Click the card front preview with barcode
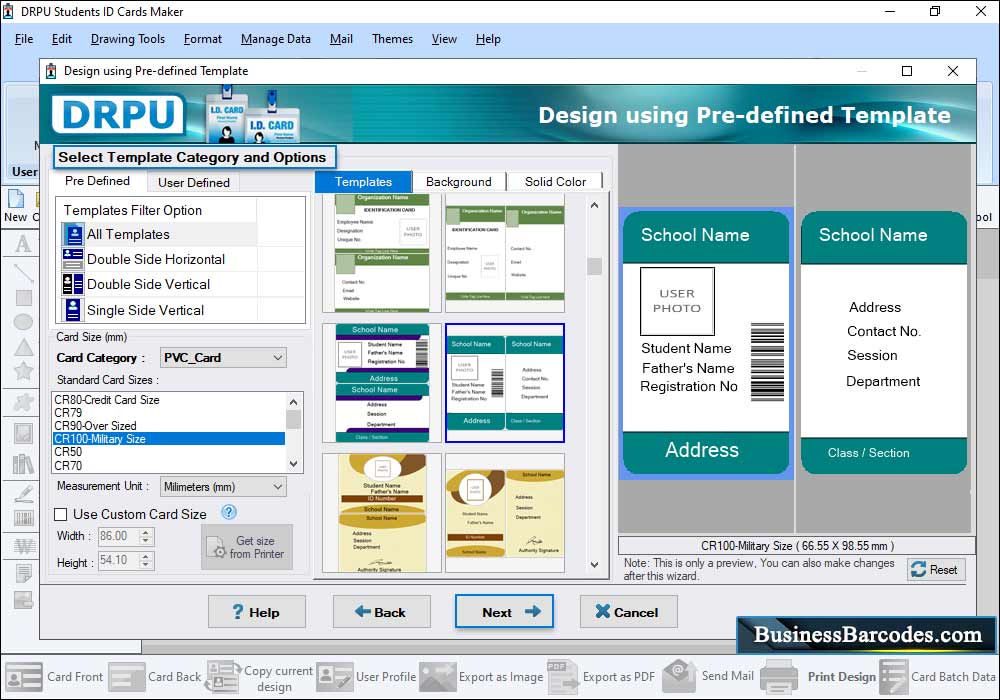This screenshot has width=1000, height=700. coord(706,343)
